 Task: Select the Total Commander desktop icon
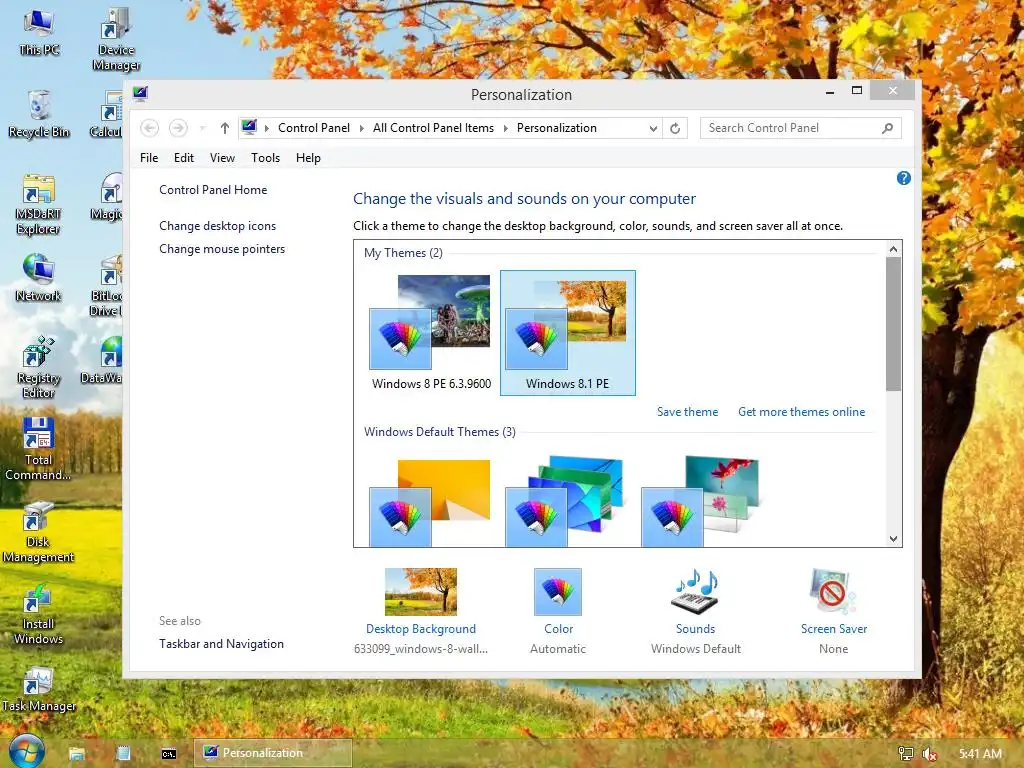[x=39, y=449]
